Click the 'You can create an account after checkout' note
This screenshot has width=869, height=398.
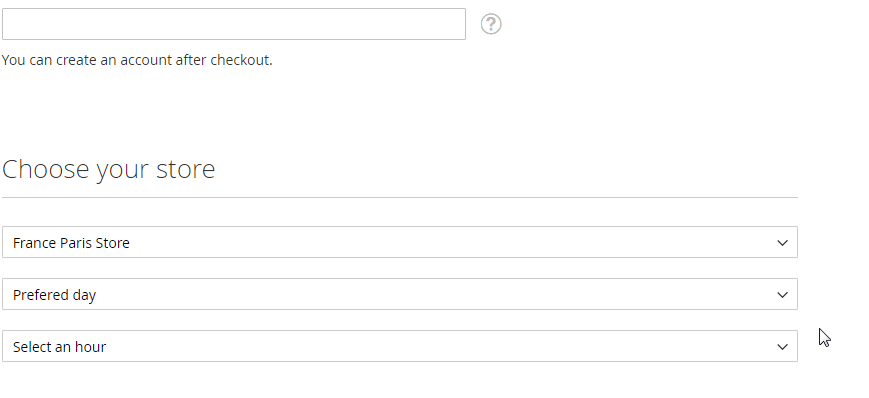137,60
